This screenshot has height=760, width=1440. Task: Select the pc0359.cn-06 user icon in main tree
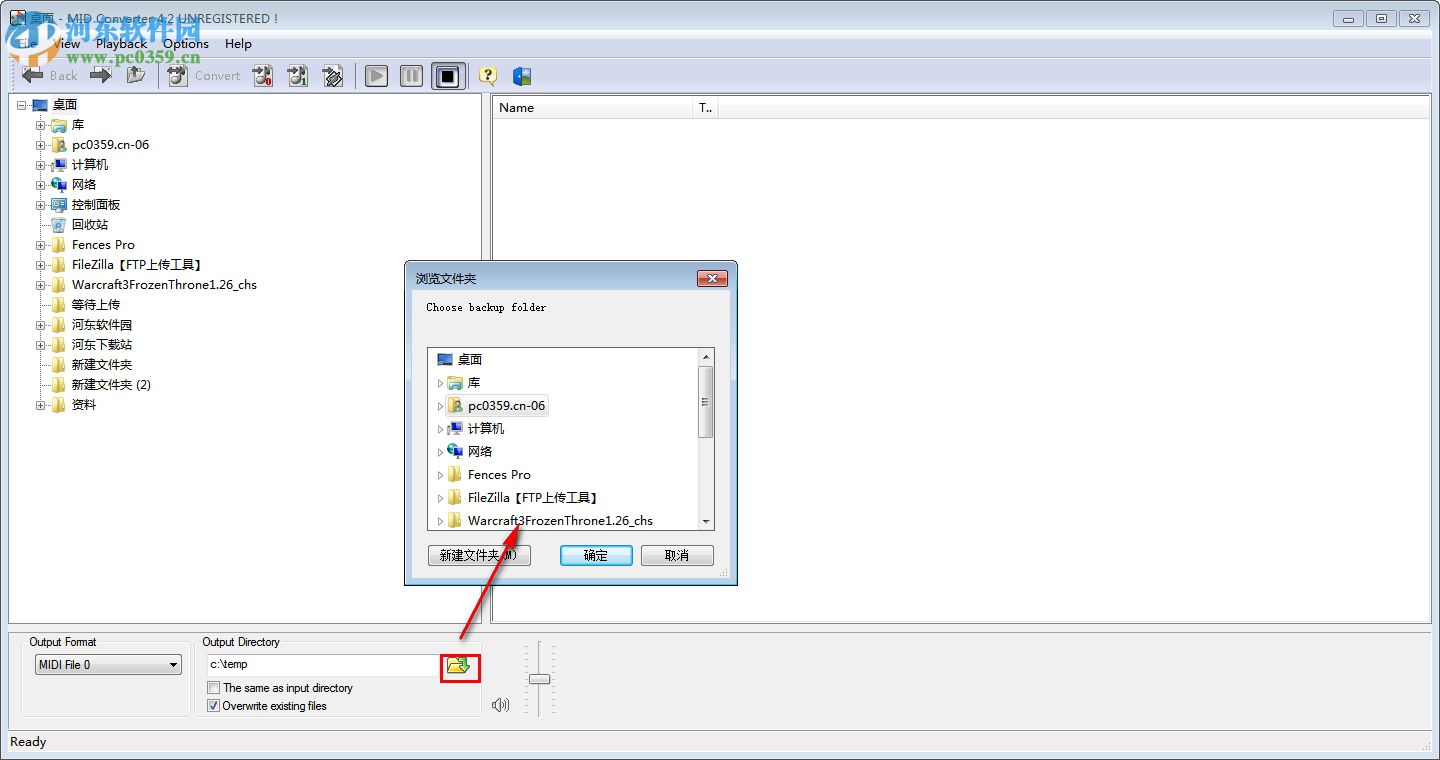(x=59, y=145)
